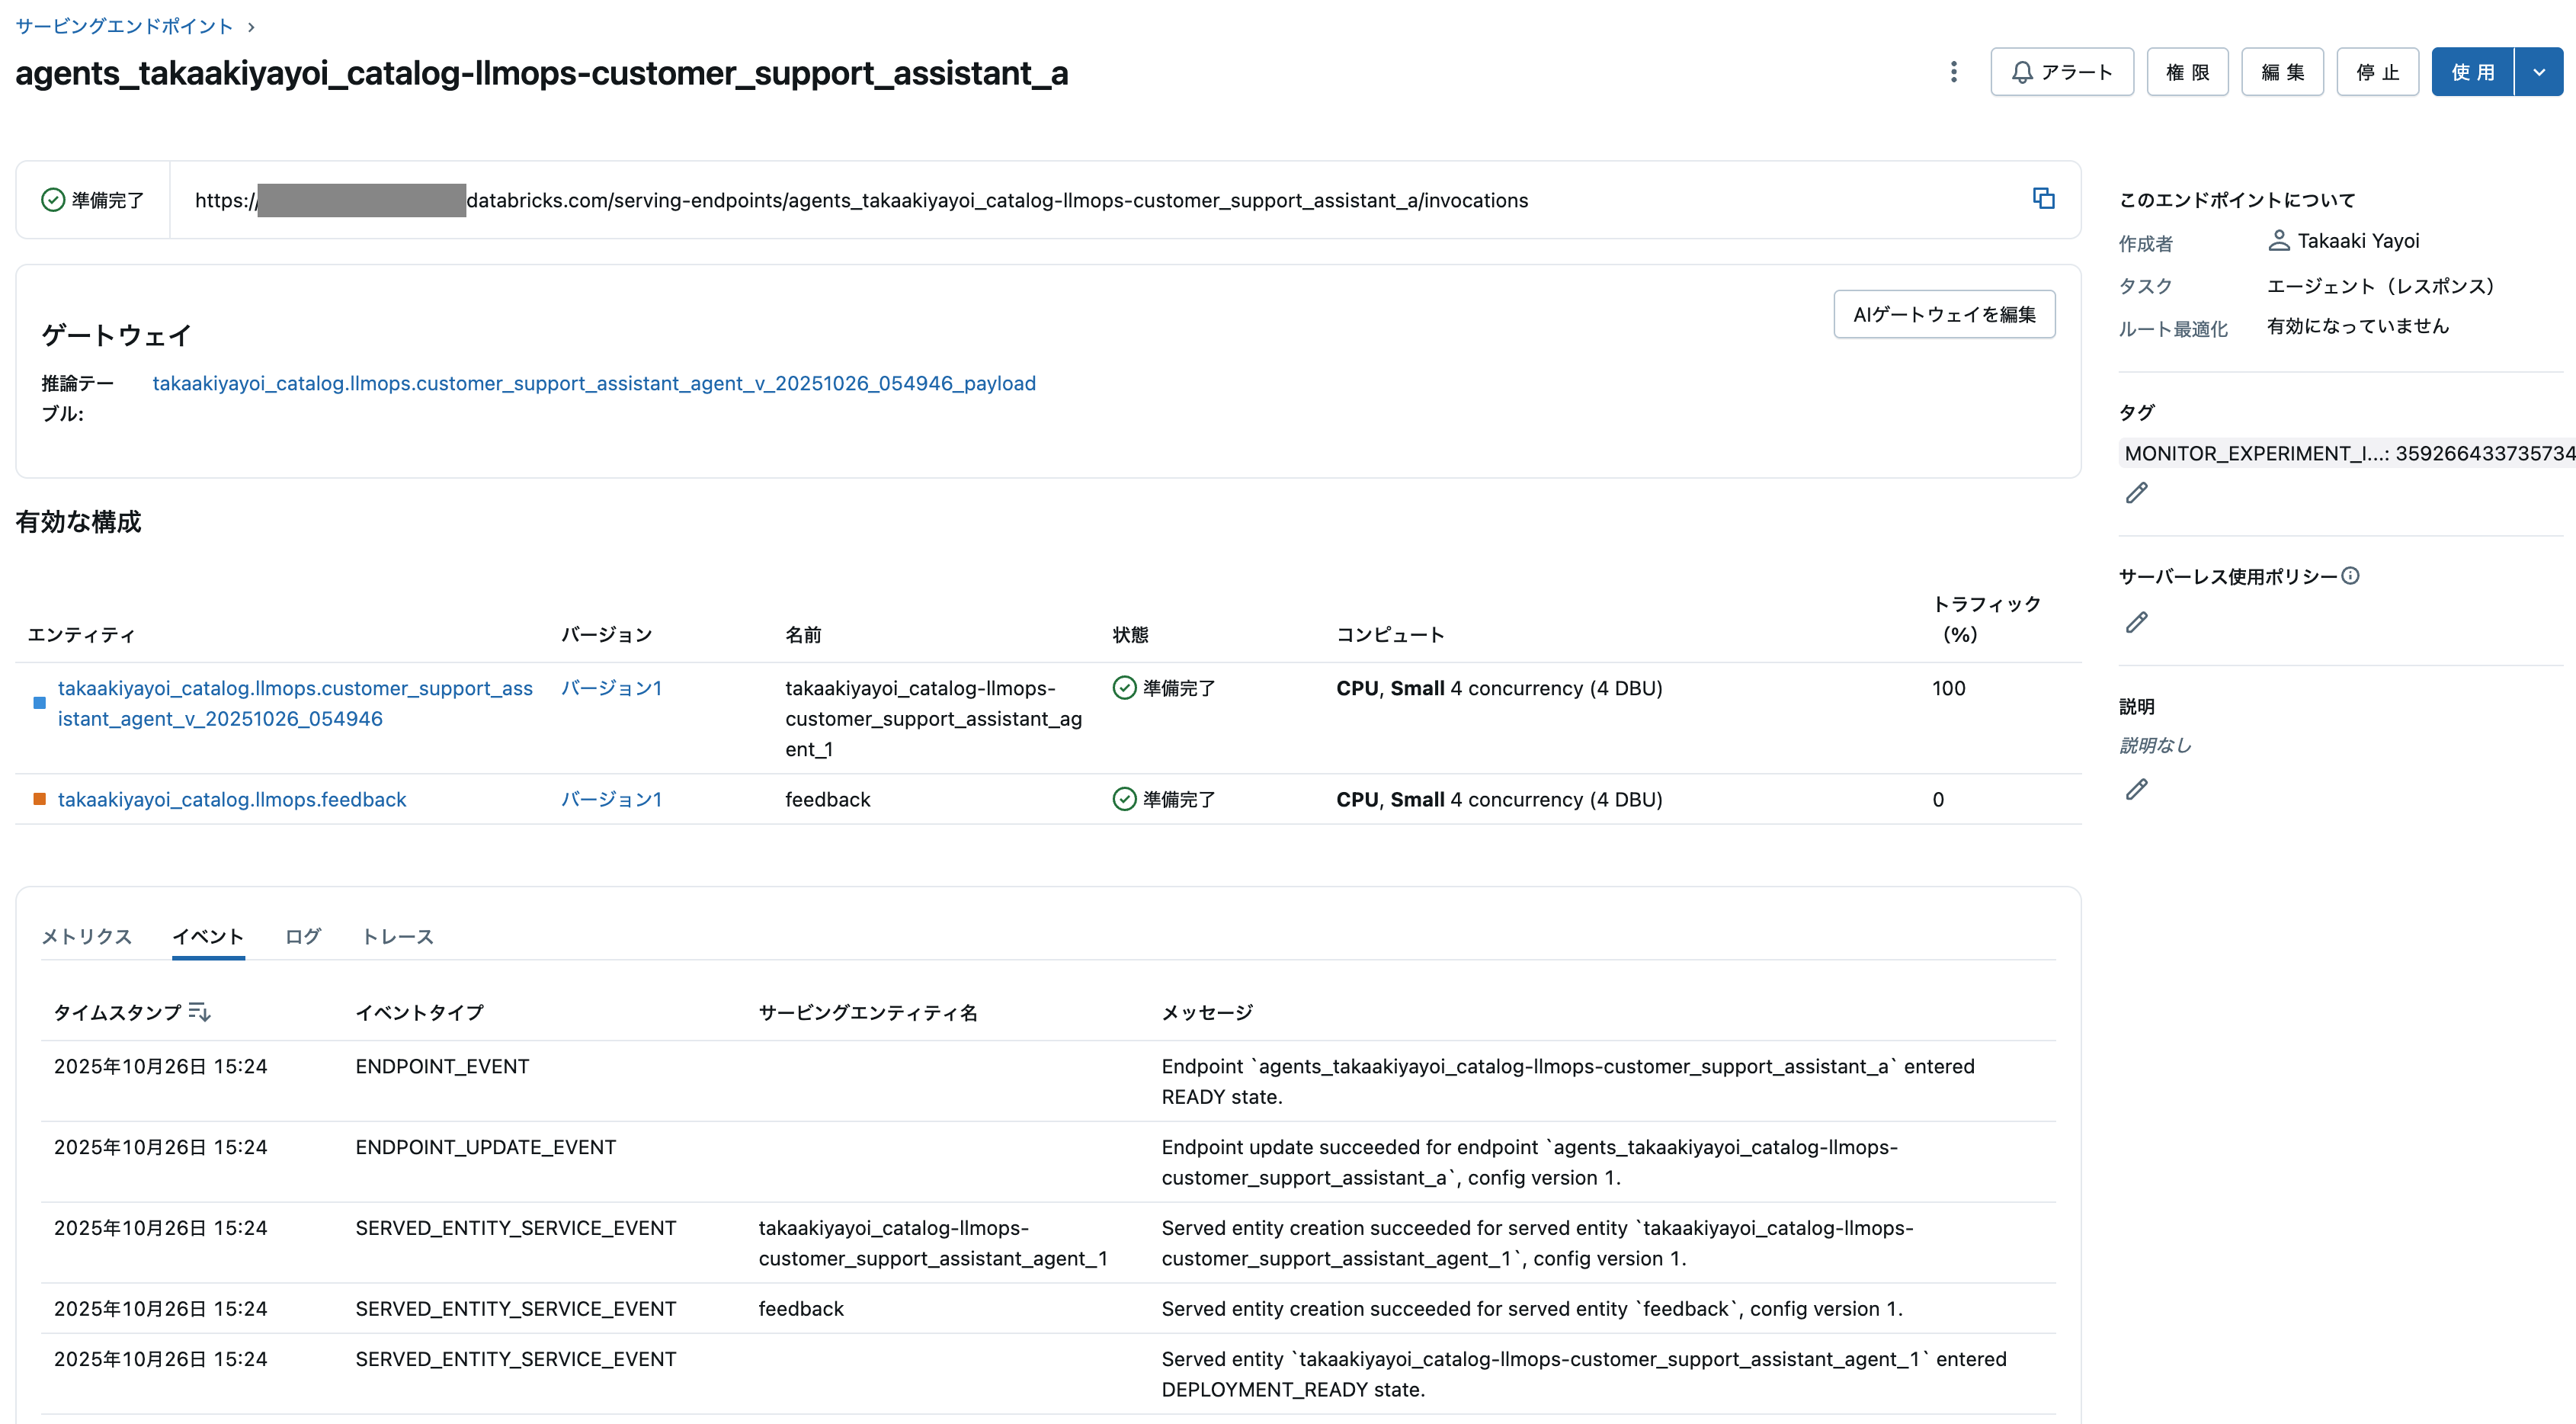Copy the endpoint URL with copy icon
This screenshot has height=1424, width=2576.
click(2043, 198)
